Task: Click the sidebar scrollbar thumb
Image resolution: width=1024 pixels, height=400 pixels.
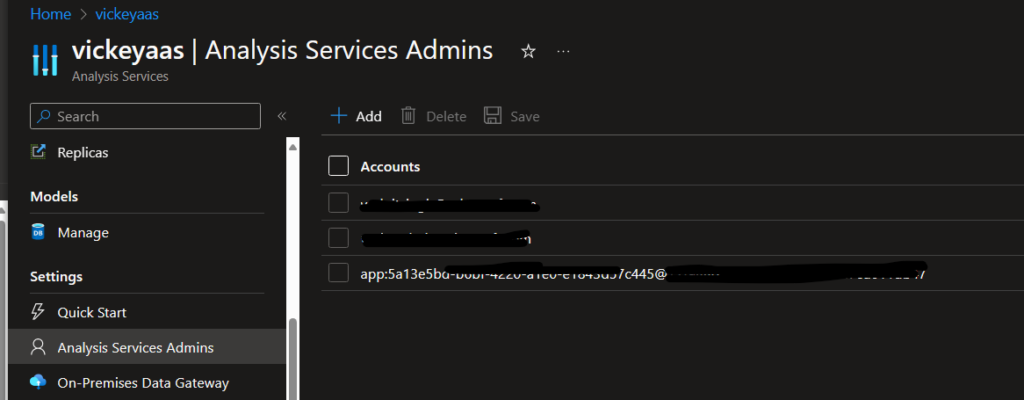Action: (x=293, y=359)
